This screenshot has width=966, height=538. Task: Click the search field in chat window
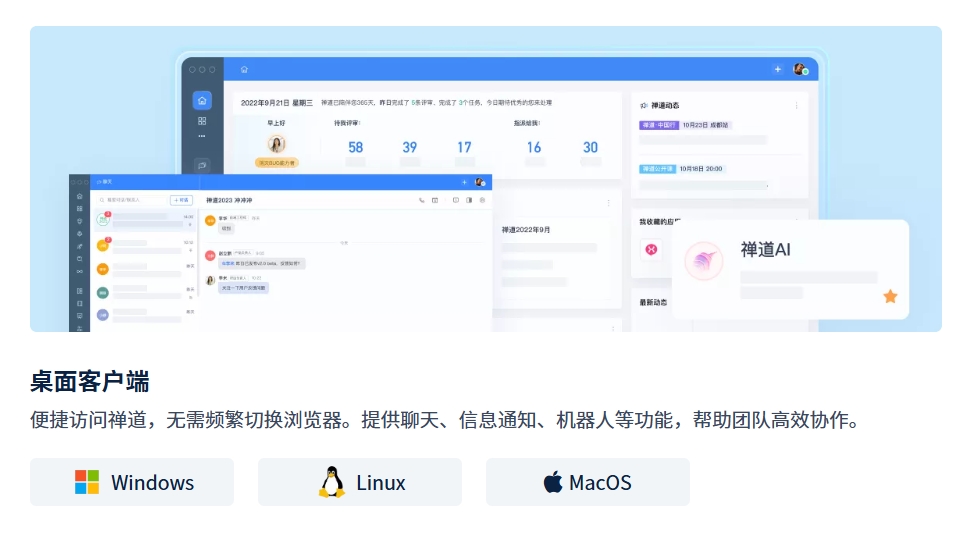pyautogui.click(x=131, y=200)
